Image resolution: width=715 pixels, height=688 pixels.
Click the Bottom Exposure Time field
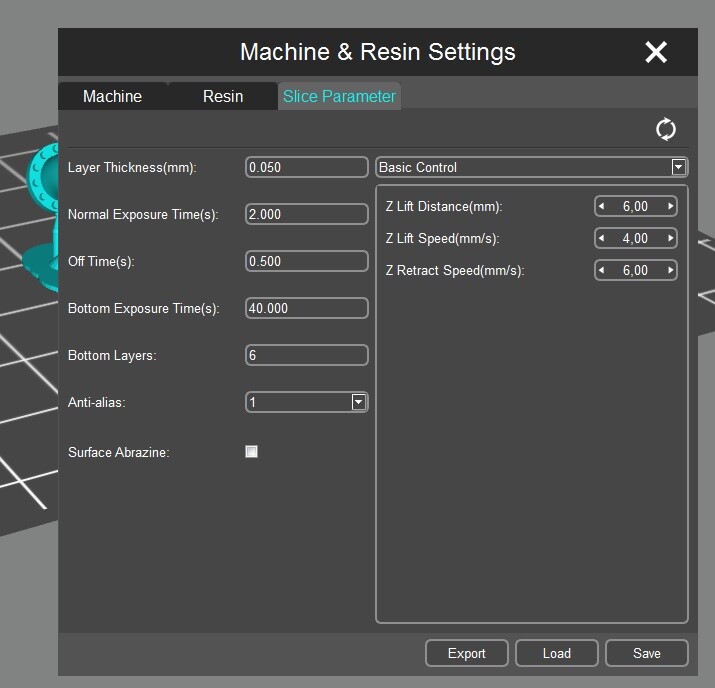[x=306, y=308]
